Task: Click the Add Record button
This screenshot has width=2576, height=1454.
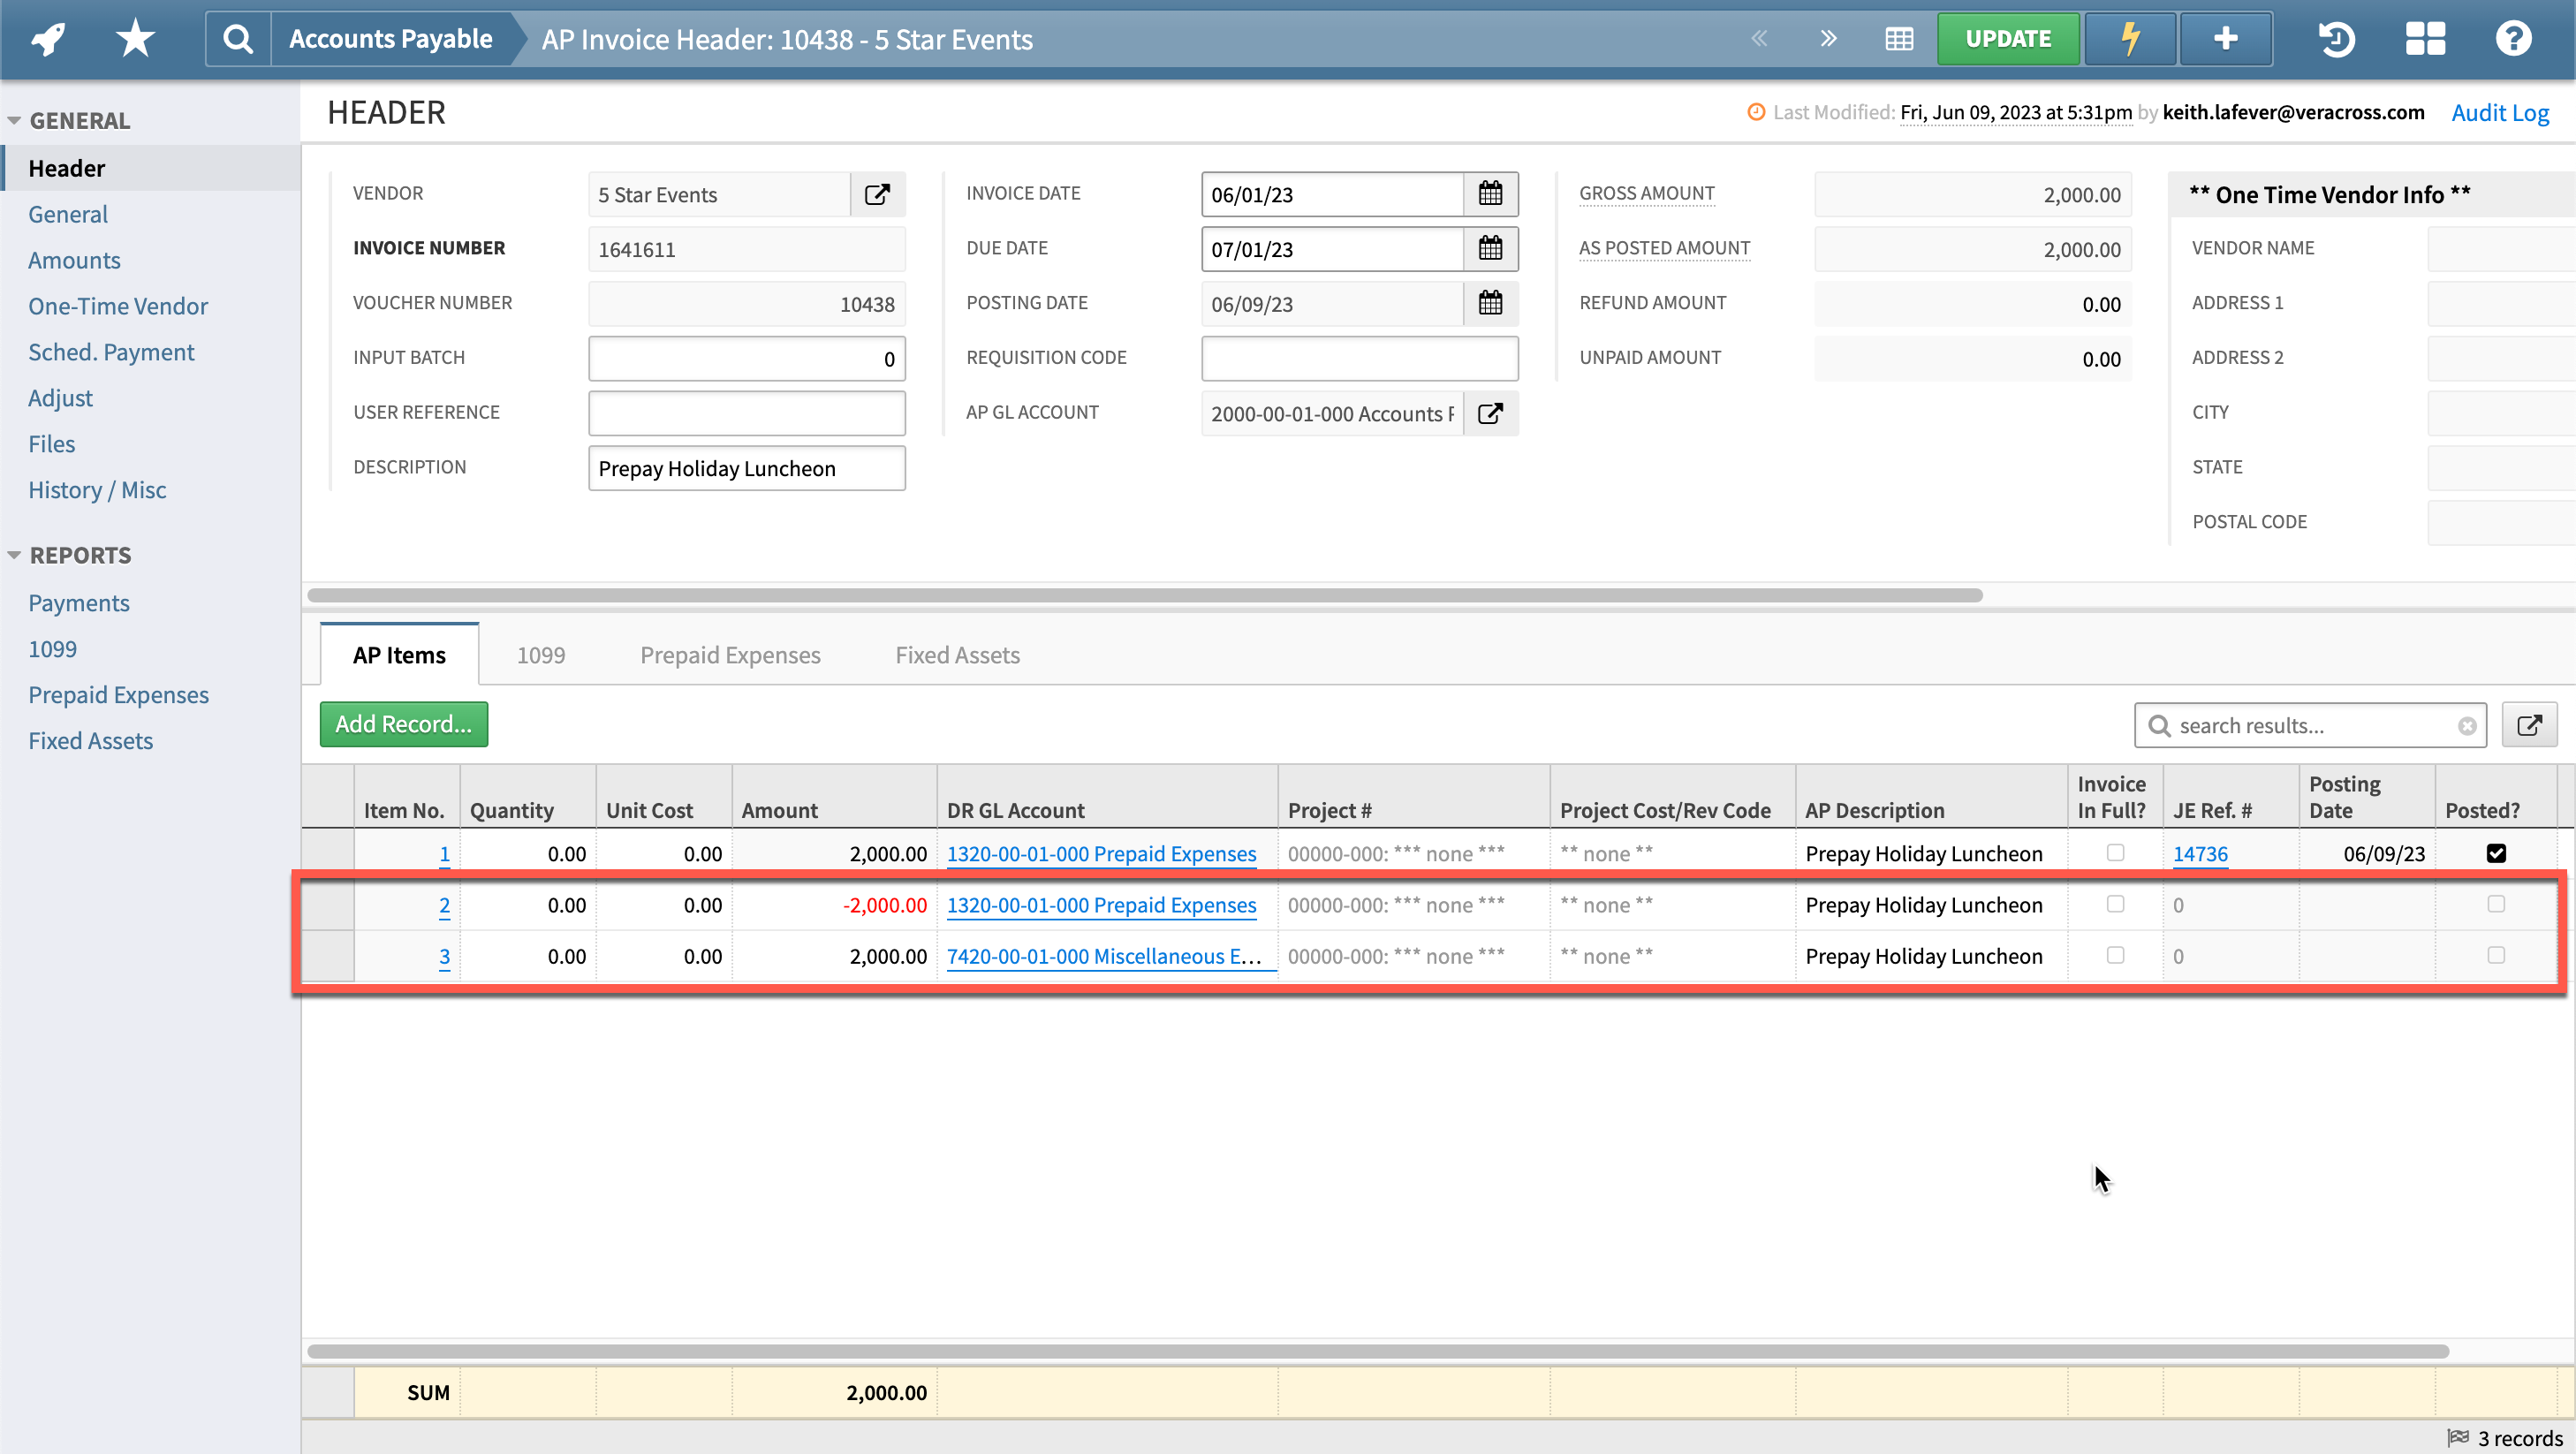Action: 402,723
